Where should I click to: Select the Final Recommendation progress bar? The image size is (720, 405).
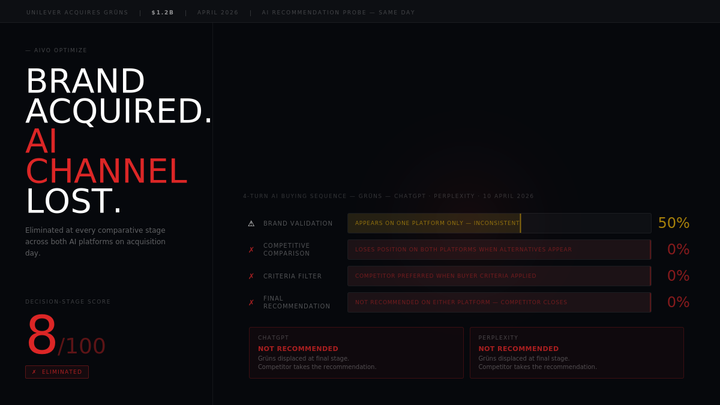click(x=499, y=302)
